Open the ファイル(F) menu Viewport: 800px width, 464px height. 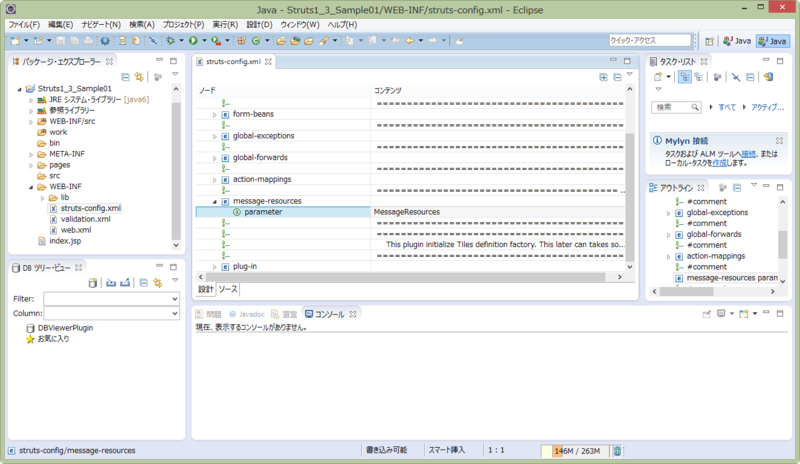[24, 25]
